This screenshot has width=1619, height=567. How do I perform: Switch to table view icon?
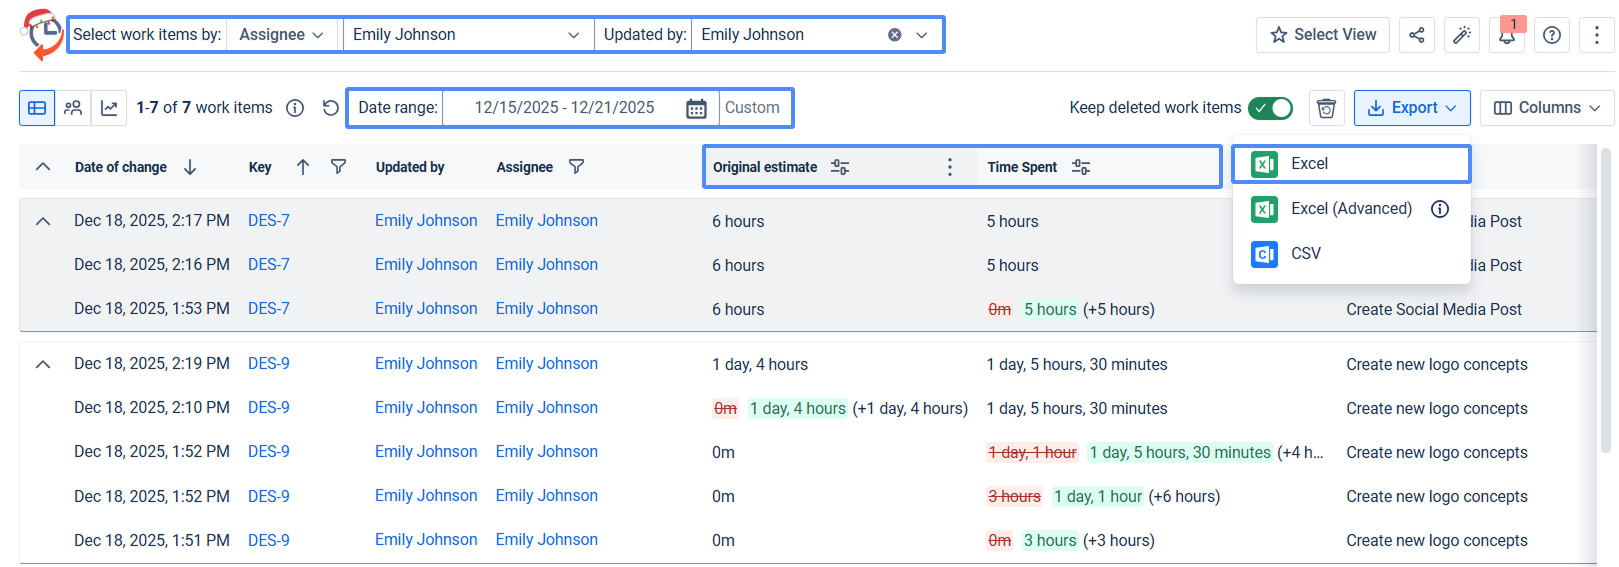click(x=37, y=108)
